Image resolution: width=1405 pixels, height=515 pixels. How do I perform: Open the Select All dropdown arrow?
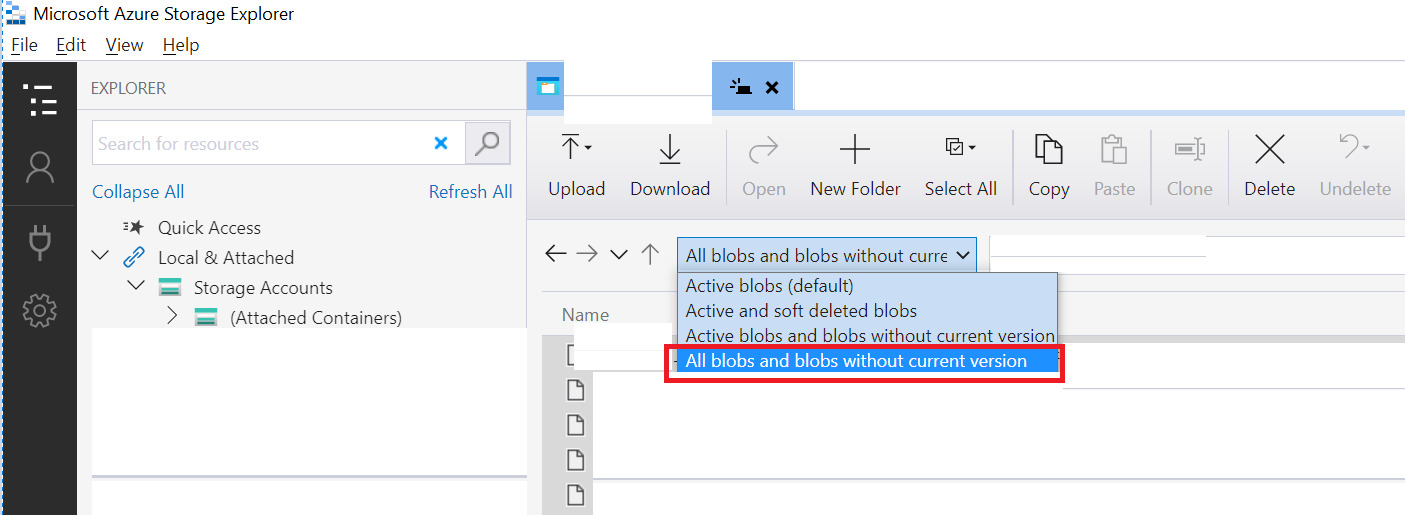coord(972,148)
